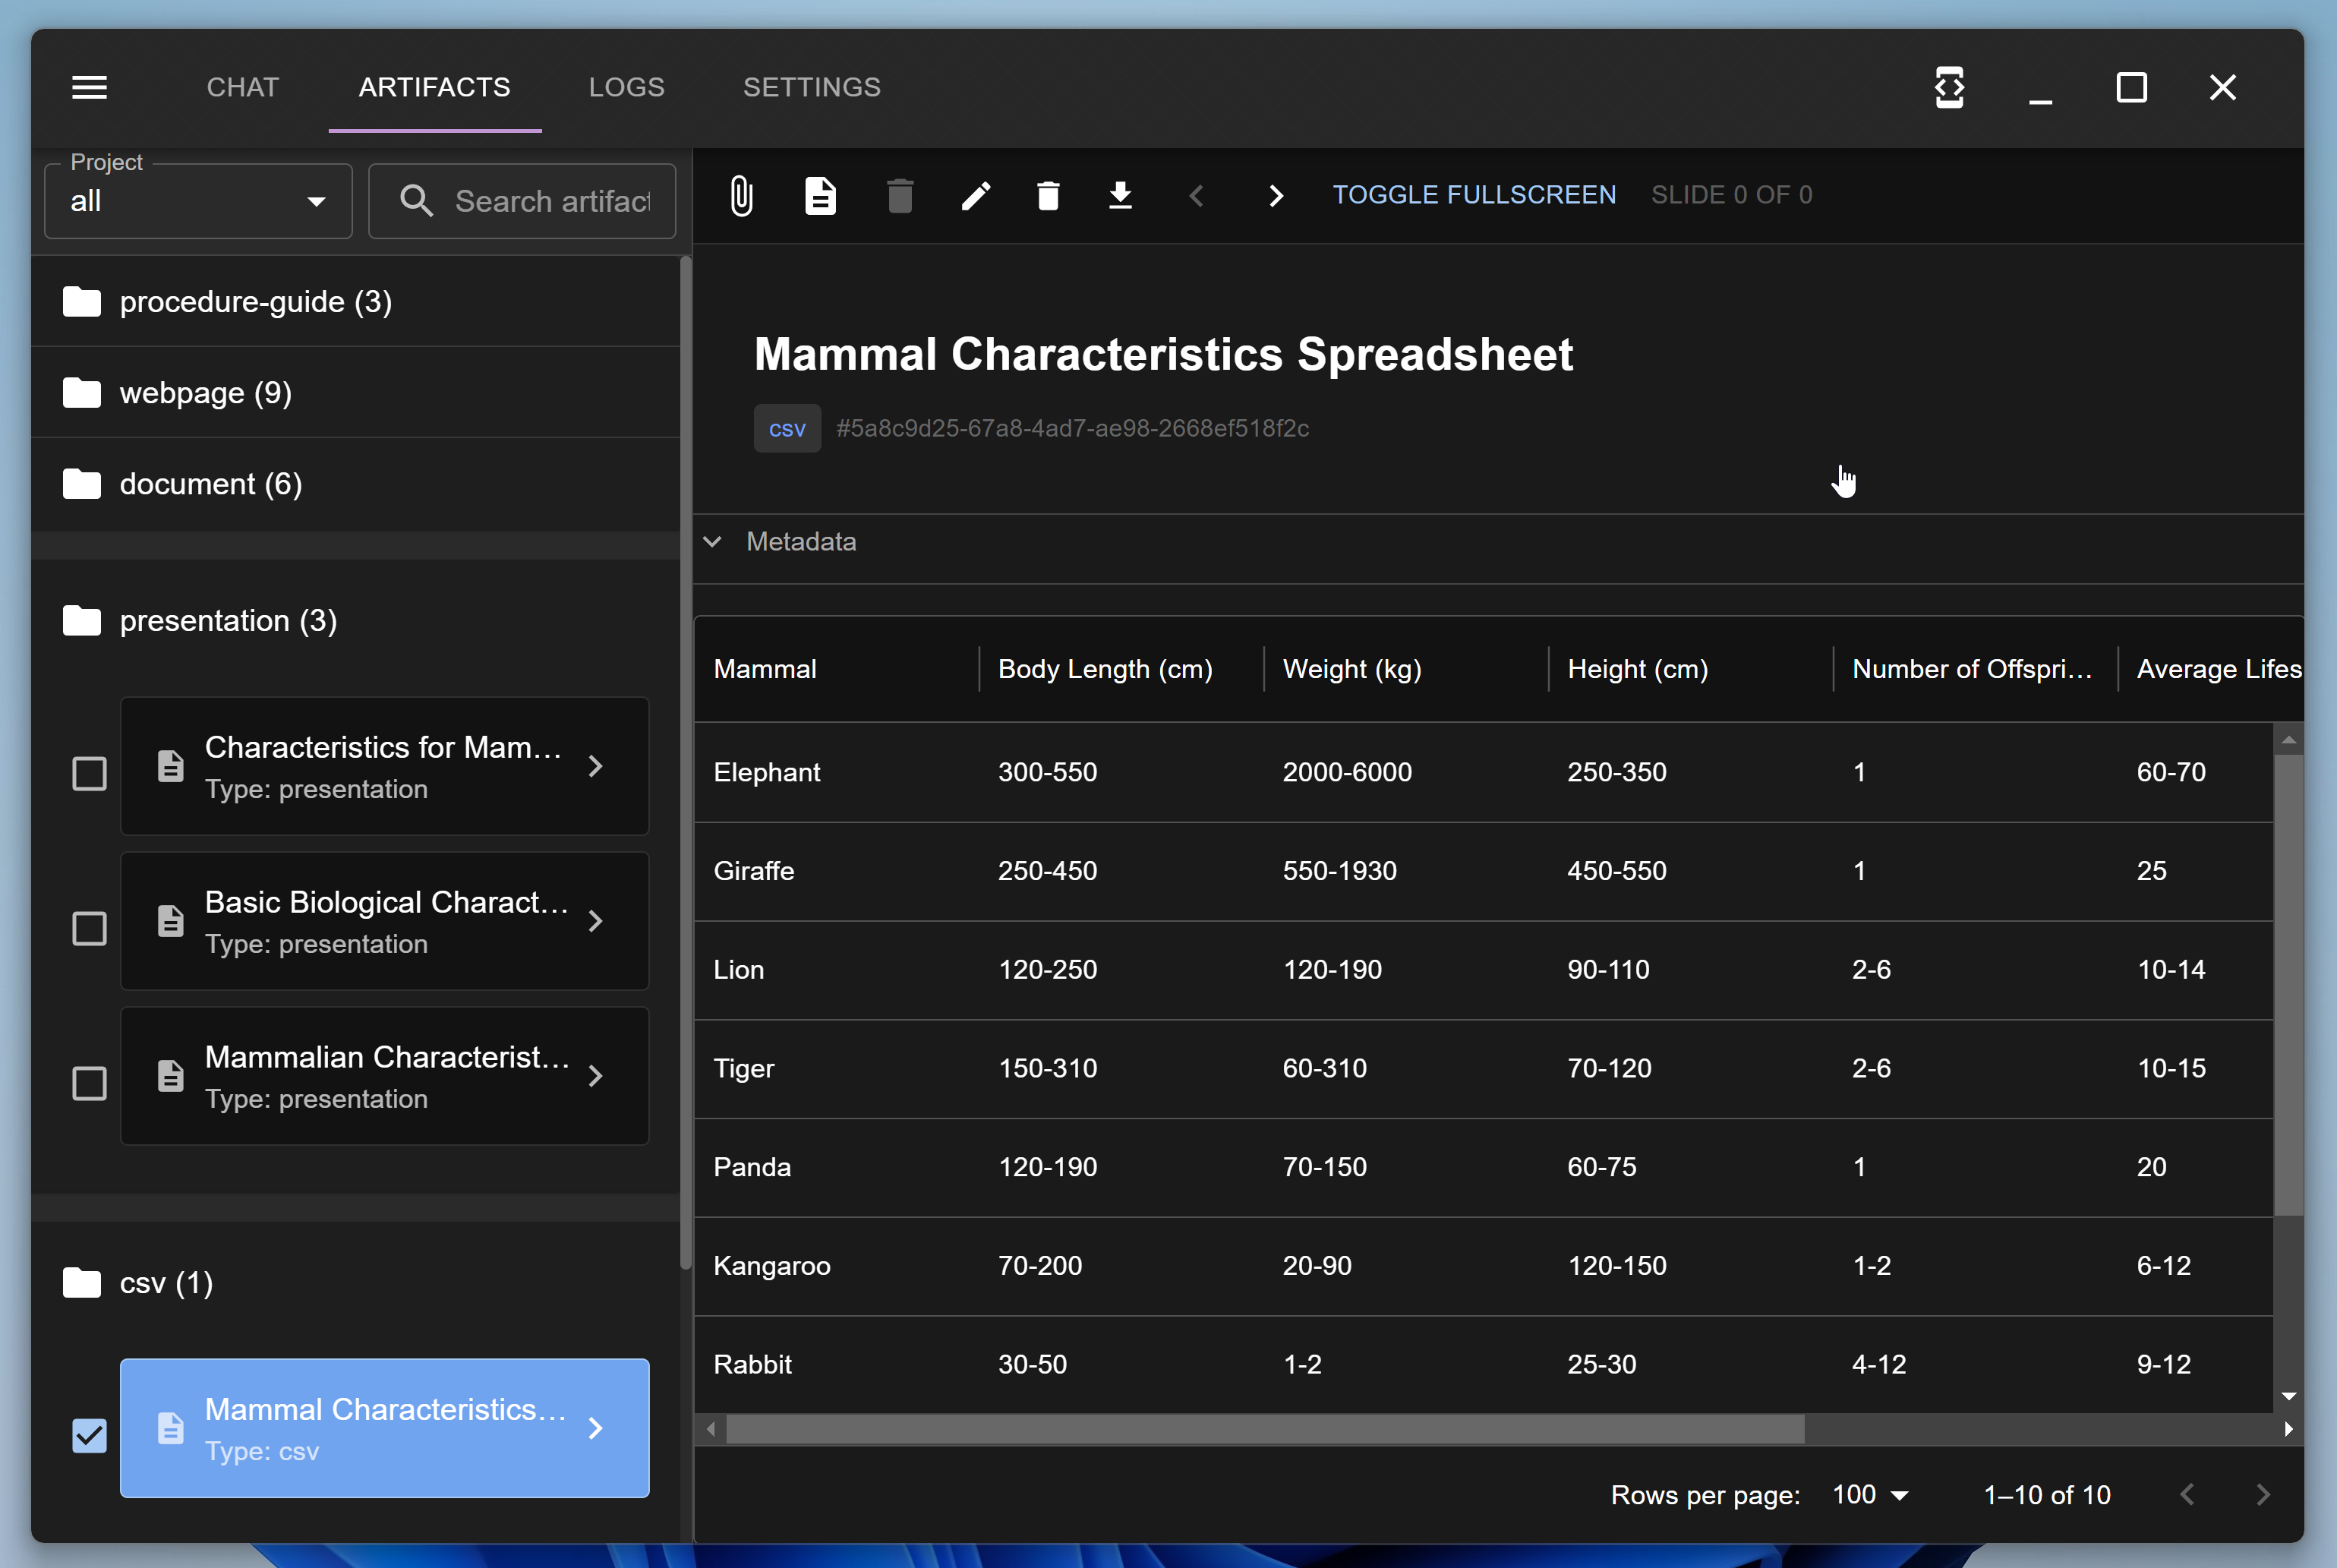Screen dimensions: 2337x1568
Task: Click the greyed-out trash icon
Action: point(900,195)
